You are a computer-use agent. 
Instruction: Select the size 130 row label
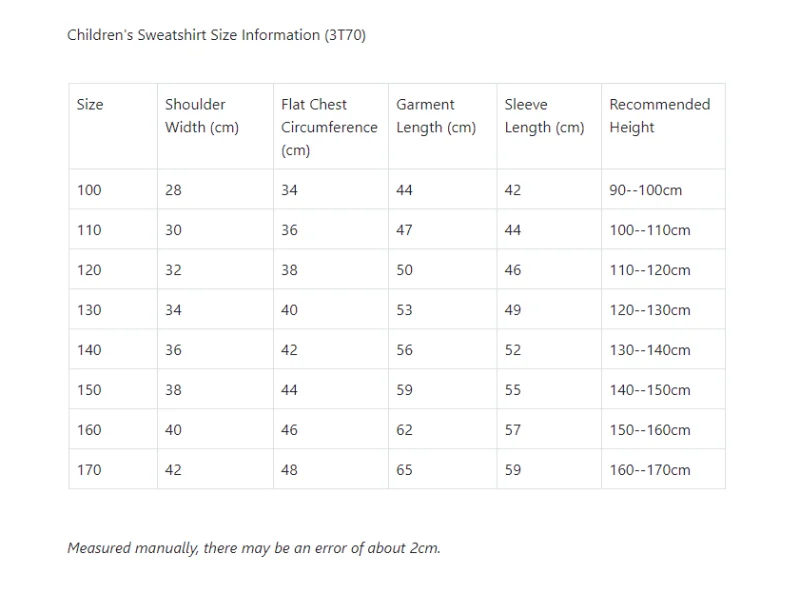pyautogui.click(x=89, y=310)
